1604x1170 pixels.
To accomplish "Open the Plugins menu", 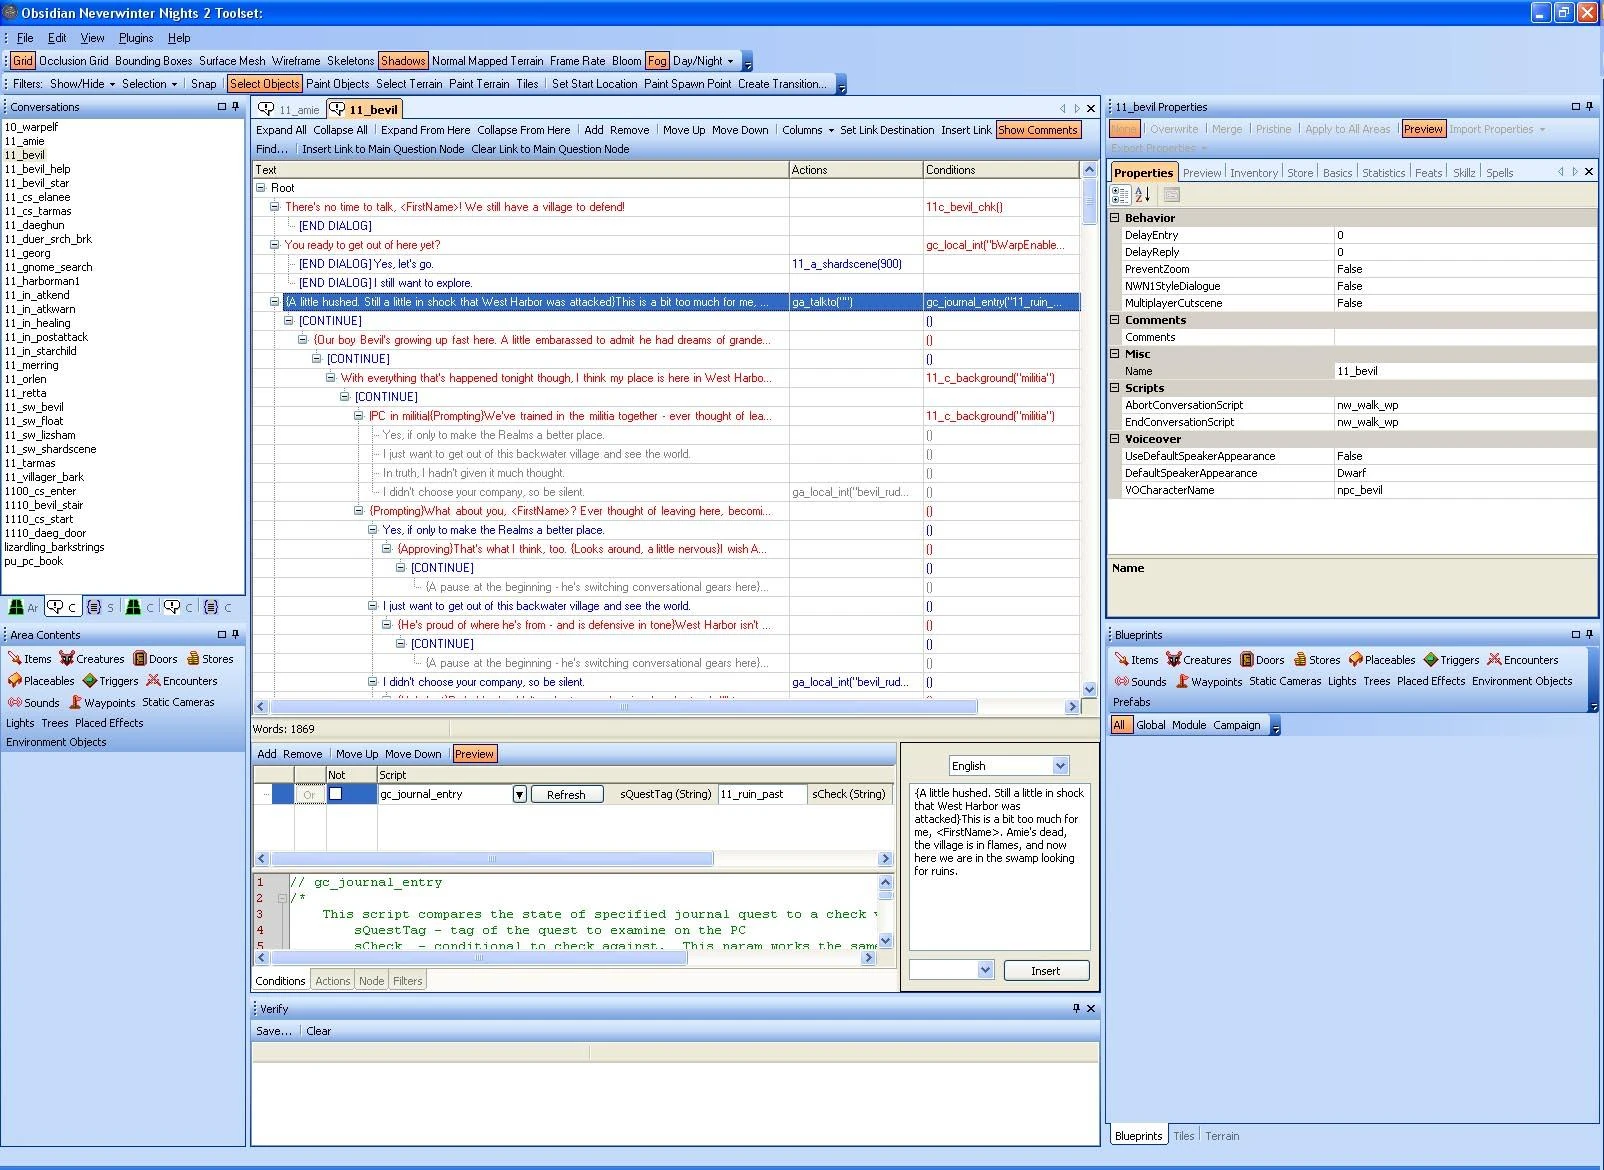I will click(x=136, y=38).
